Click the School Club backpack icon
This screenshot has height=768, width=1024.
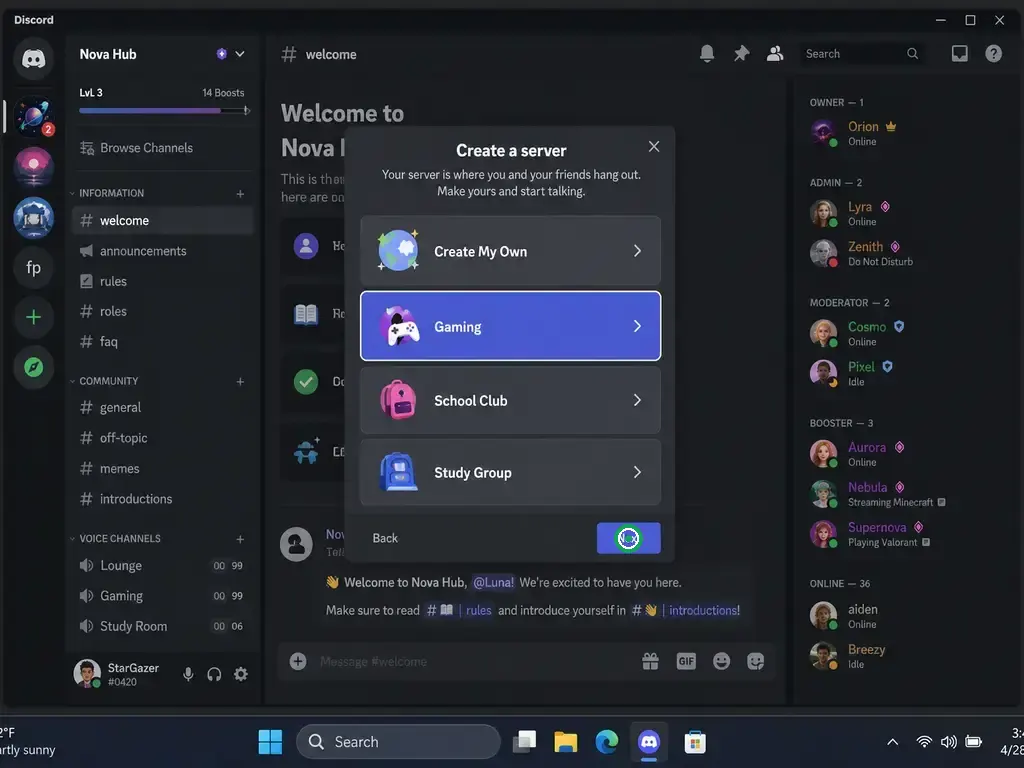click(x=398, y=400)
